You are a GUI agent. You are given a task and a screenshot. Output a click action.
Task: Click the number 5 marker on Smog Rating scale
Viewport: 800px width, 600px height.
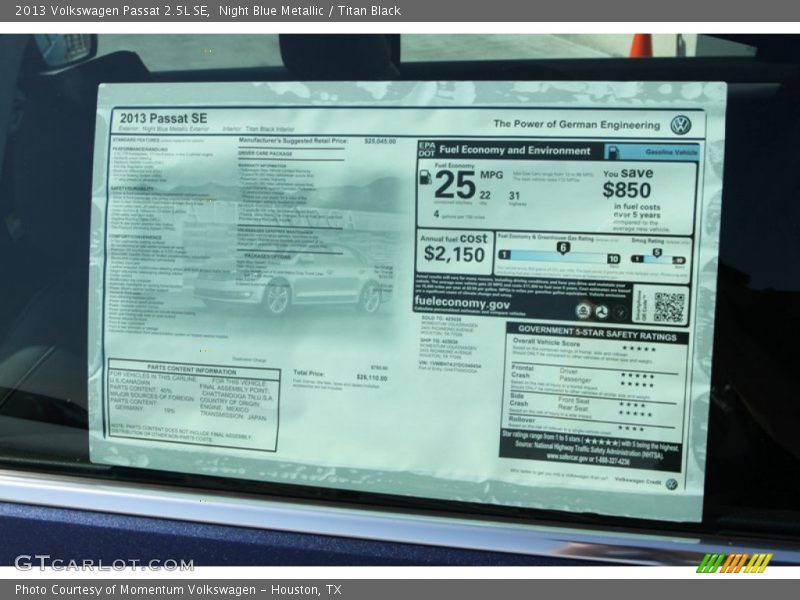[x=657, y=252]
